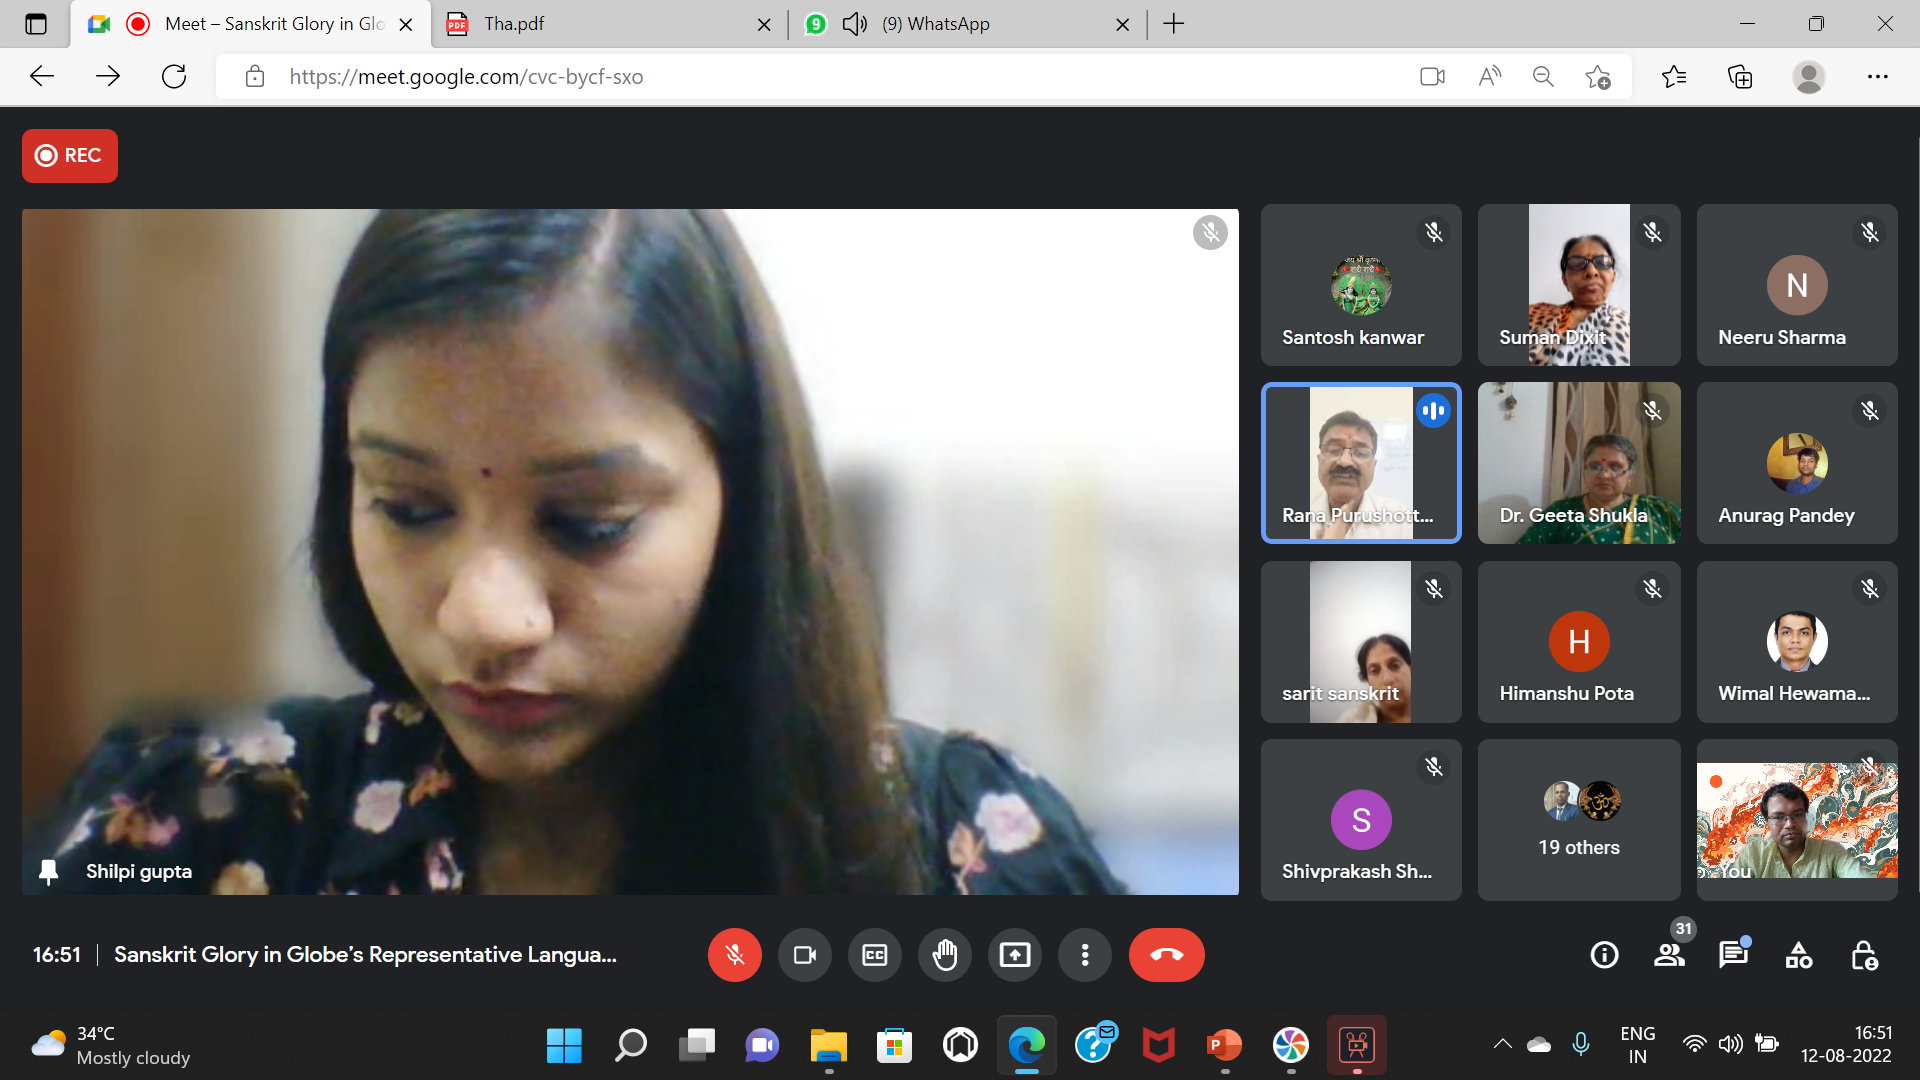This screenshot has width=1920, height=1080.
Task: Click the REC recording indicator button
Action: point(70,156)
